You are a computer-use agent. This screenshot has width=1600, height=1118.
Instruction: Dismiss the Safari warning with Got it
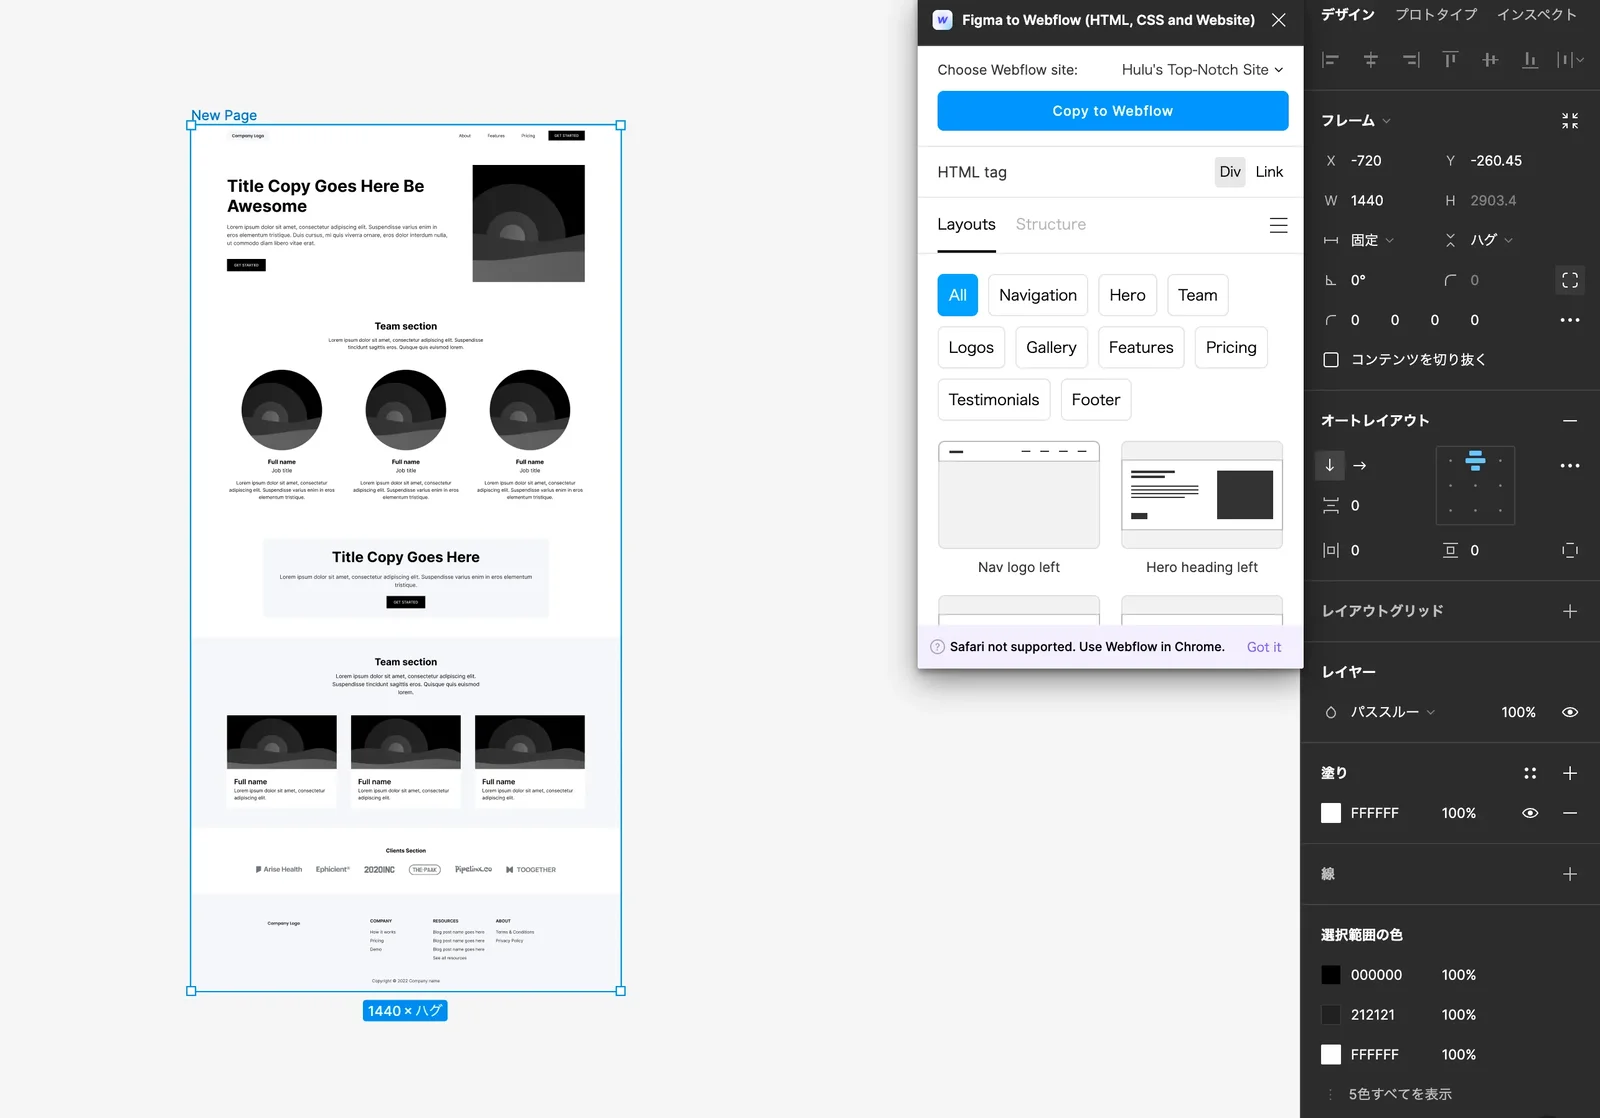tap(1264, 647)
